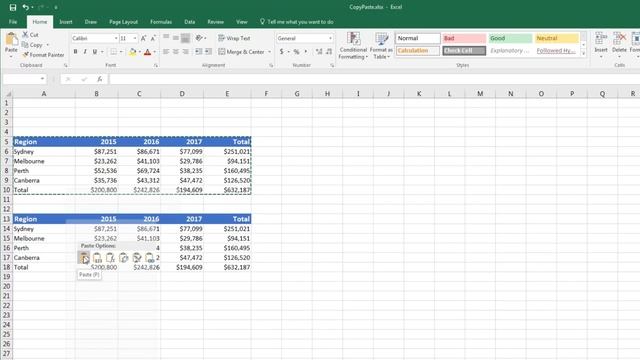Toggle Wrap Text

(x=234, y=38)
